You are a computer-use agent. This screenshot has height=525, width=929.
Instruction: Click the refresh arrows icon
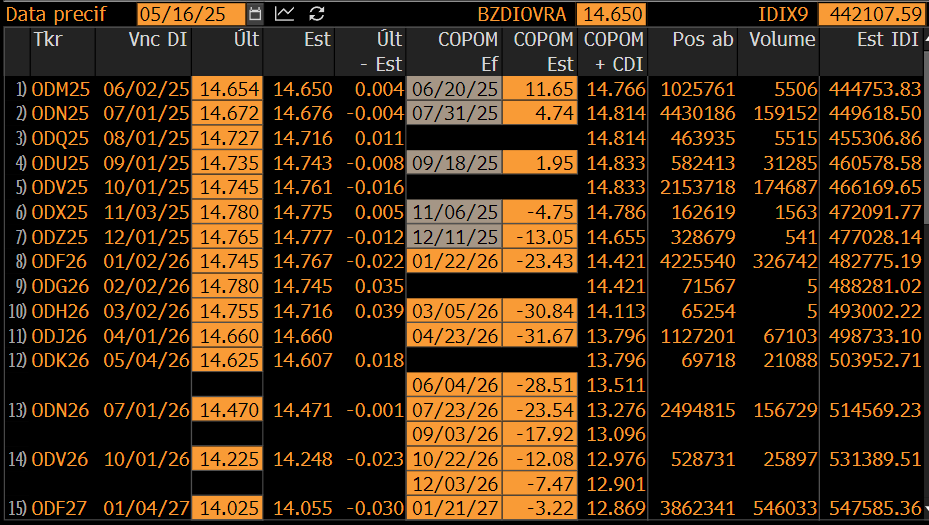tap(317, 14)
